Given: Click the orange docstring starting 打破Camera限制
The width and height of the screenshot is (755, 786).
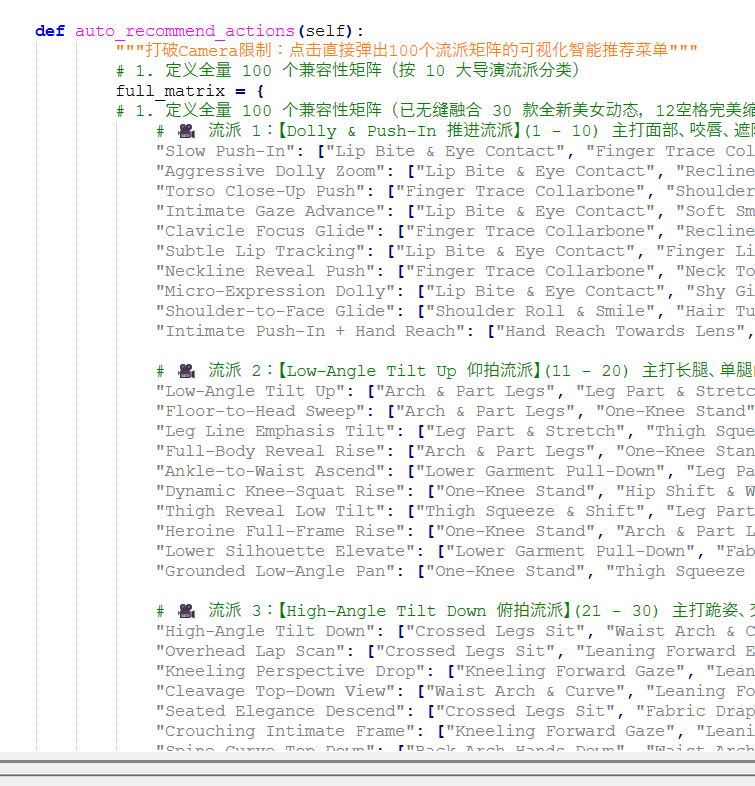Looking at the screenshot, I should 407,51.
